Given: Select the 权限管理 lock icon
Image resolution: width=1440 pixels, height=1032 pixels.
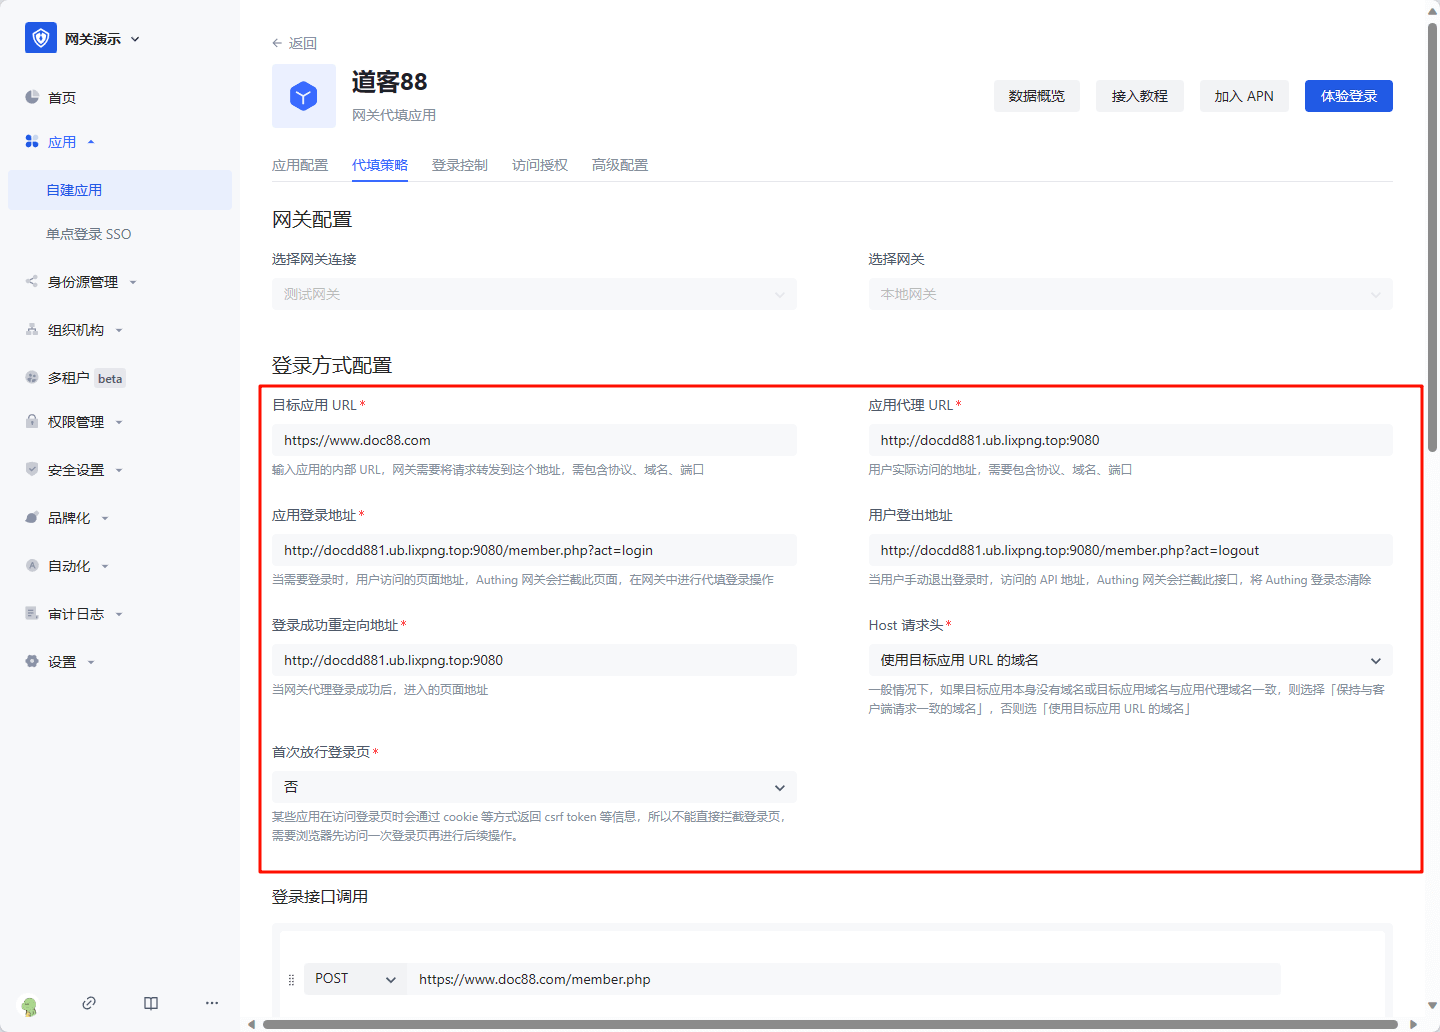Looking at the screenshot, I should pyautogui.click(x=31, y=421).
